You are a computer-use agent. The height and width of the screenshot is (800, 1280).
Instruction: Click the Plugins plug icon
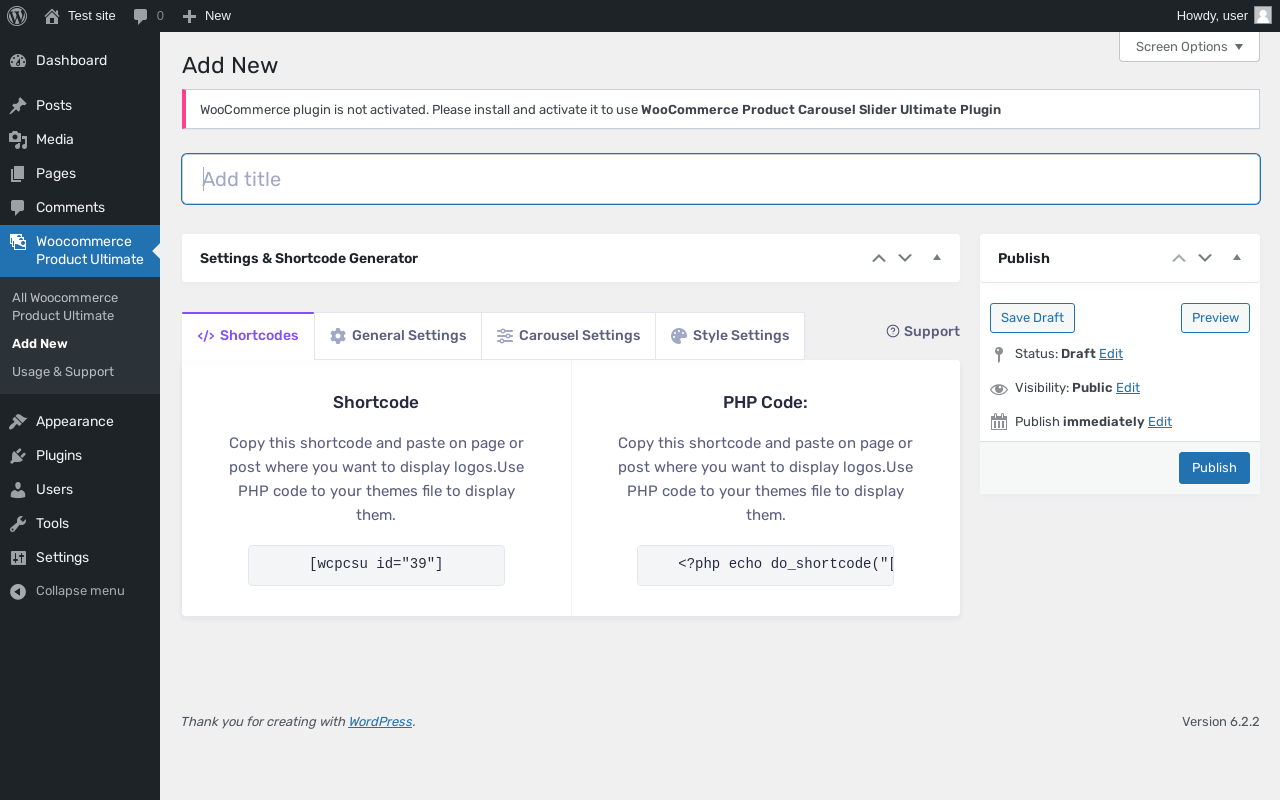point(18,456)
